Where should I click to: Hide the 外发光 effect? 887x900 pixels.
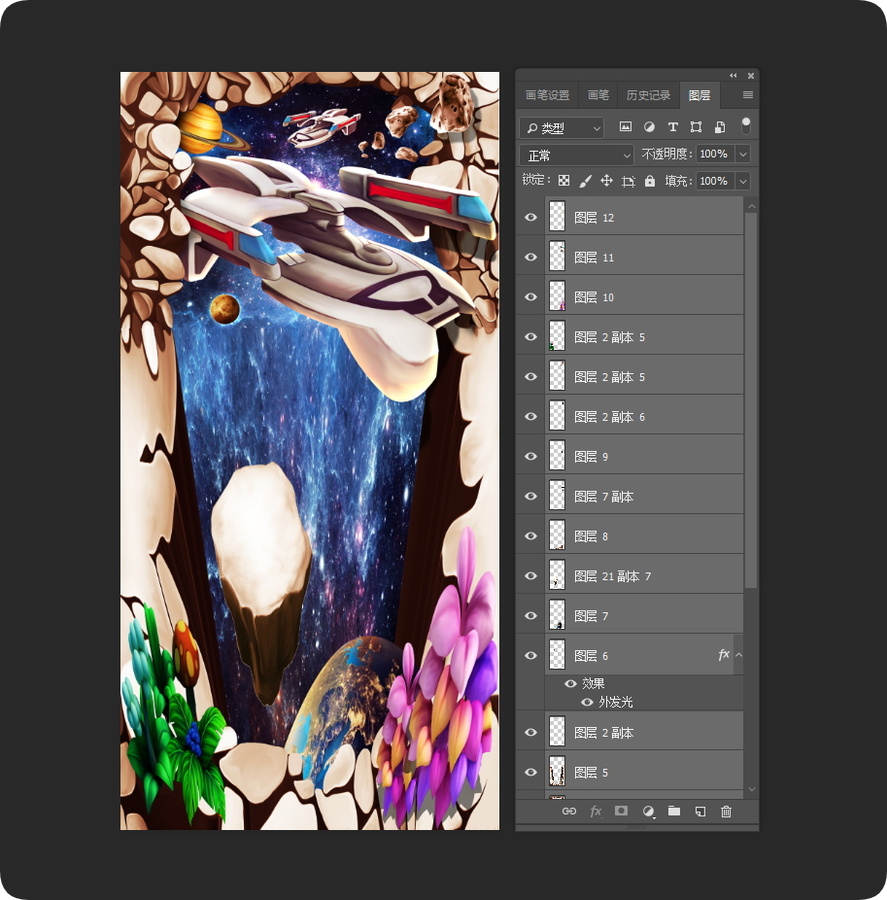(587, 702)
